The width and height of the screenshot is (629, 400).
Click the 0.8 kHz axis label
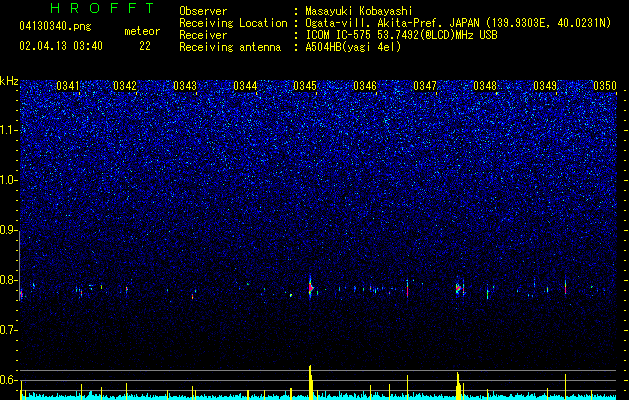pos(9,280)
